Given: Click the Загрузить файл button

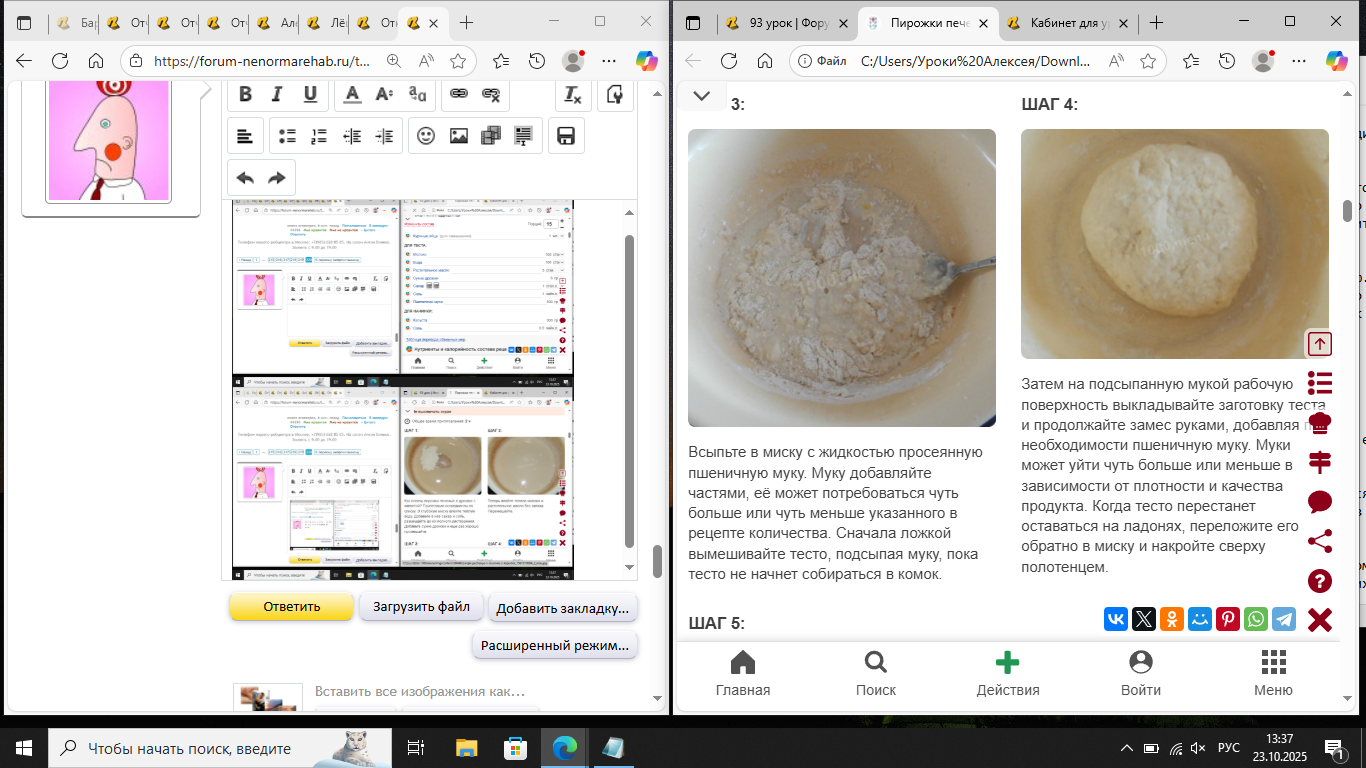Looking at the screenshot, I should (x=421, y=606).
